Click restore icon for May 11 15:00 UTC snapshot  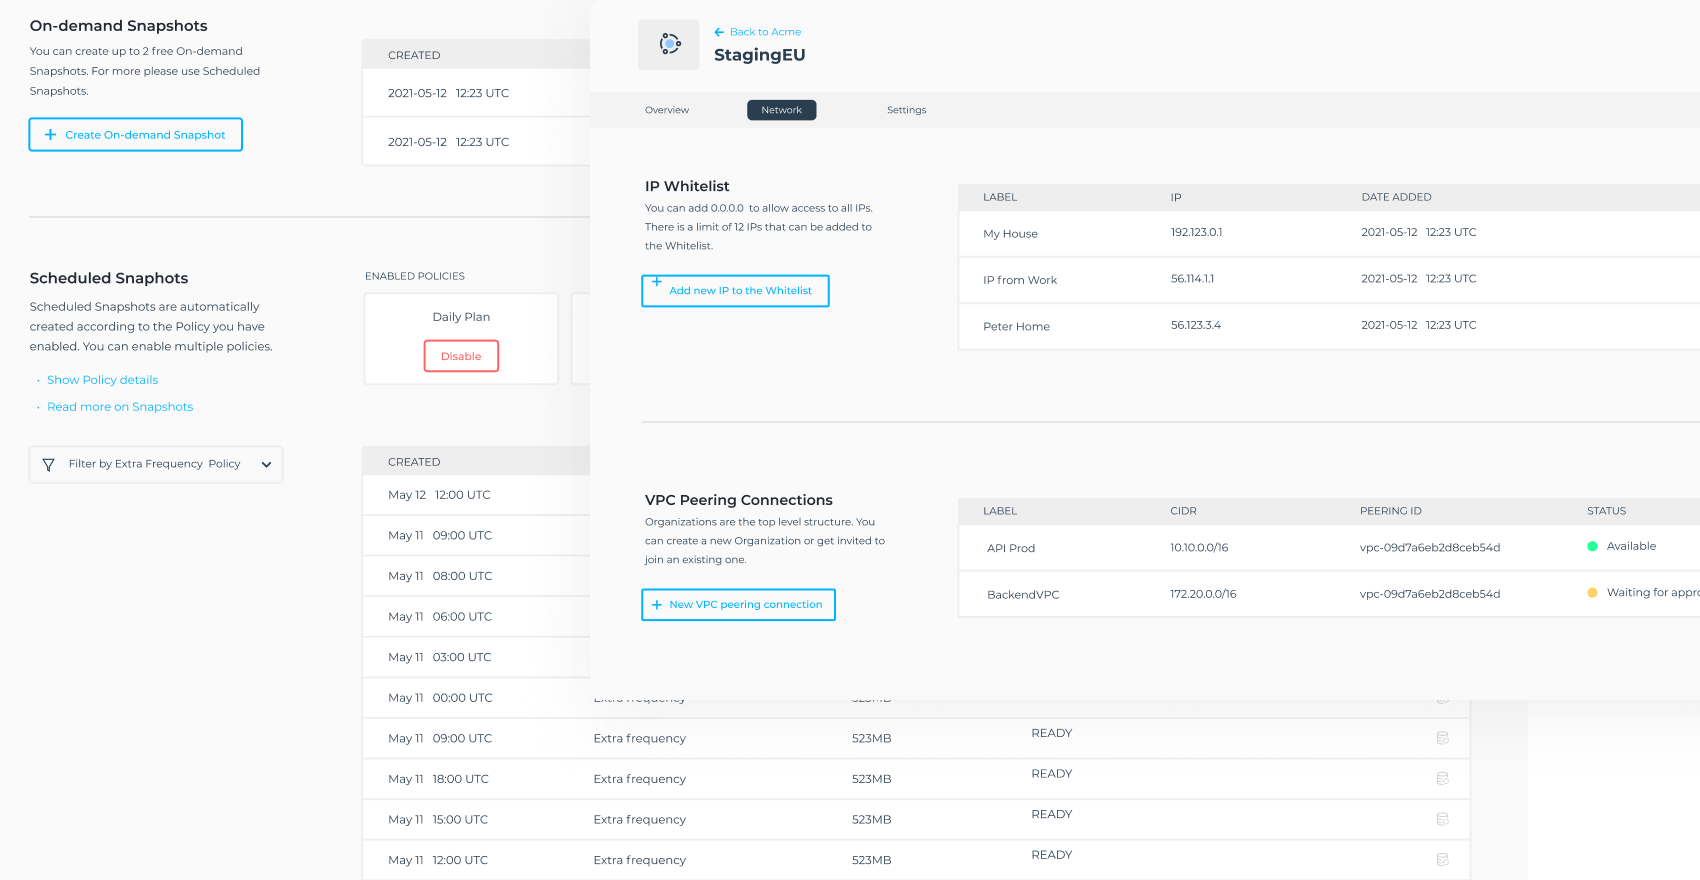(x=1442, y=819)
